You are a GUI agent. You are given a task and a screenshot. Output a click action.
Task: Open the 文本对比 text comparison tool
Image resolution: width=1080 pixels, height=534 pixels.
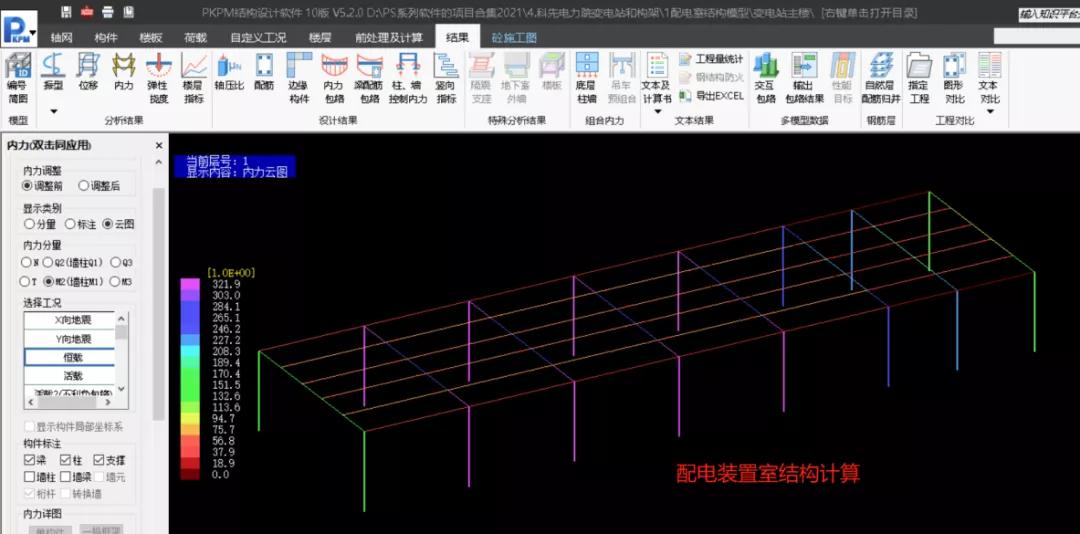point(989,79)
